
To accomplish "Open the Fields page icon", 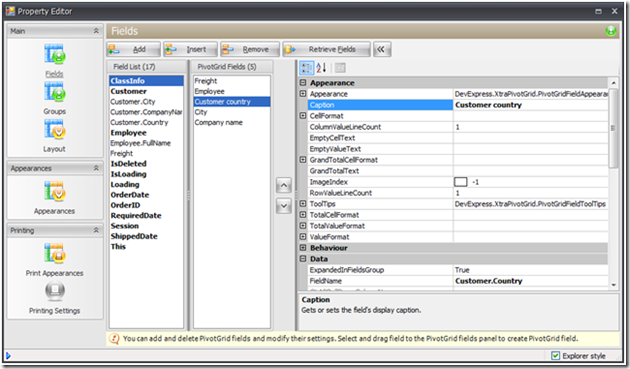I will 55,54.
